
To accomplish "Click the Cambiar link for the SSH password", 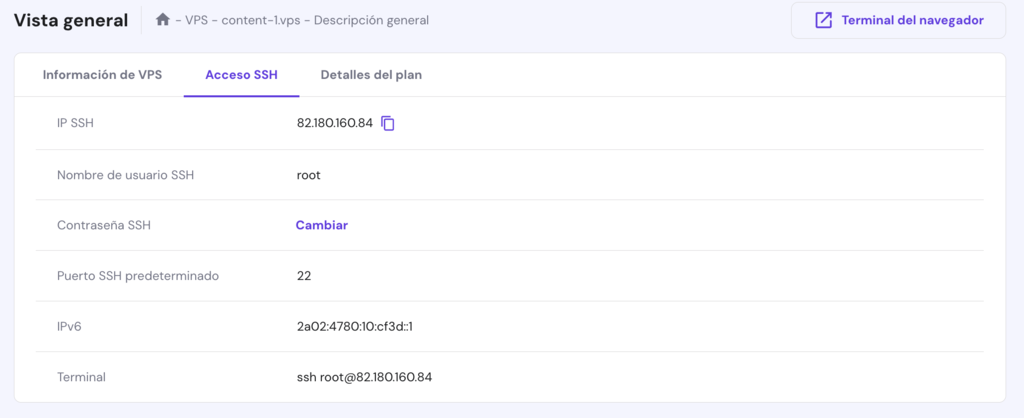I will point(321,225).
